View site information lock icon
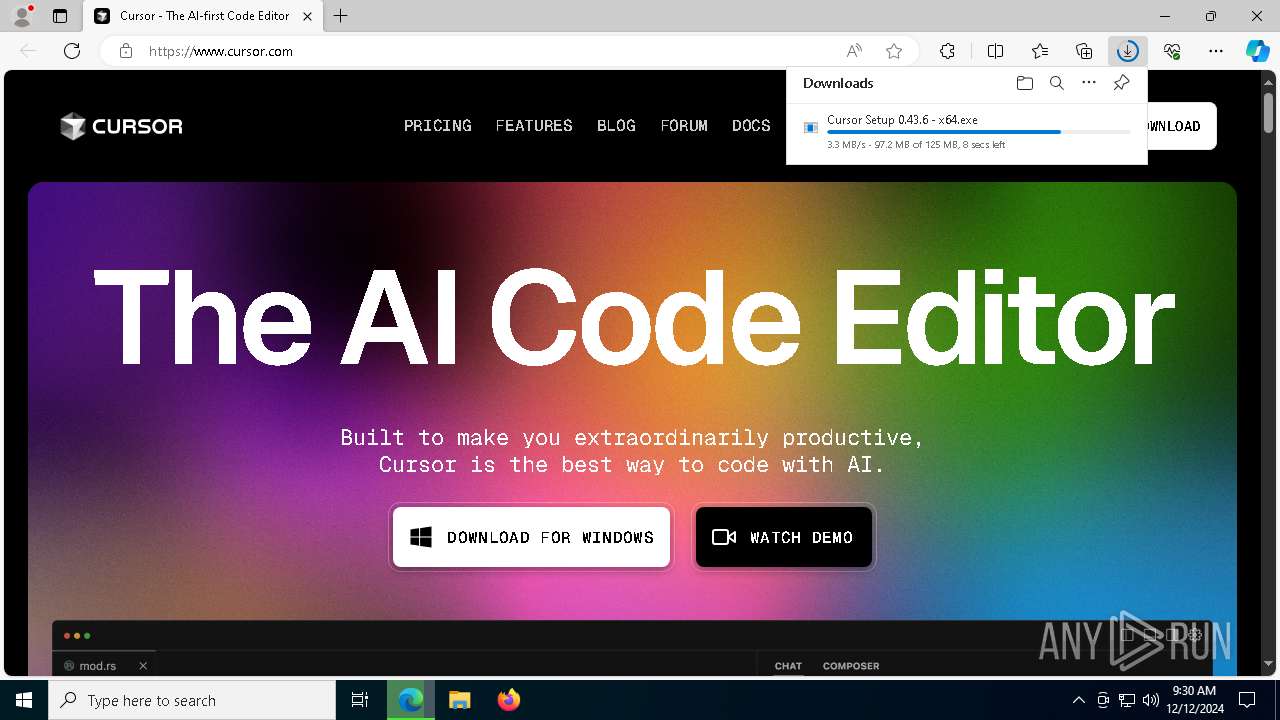 tap(125, 51)
